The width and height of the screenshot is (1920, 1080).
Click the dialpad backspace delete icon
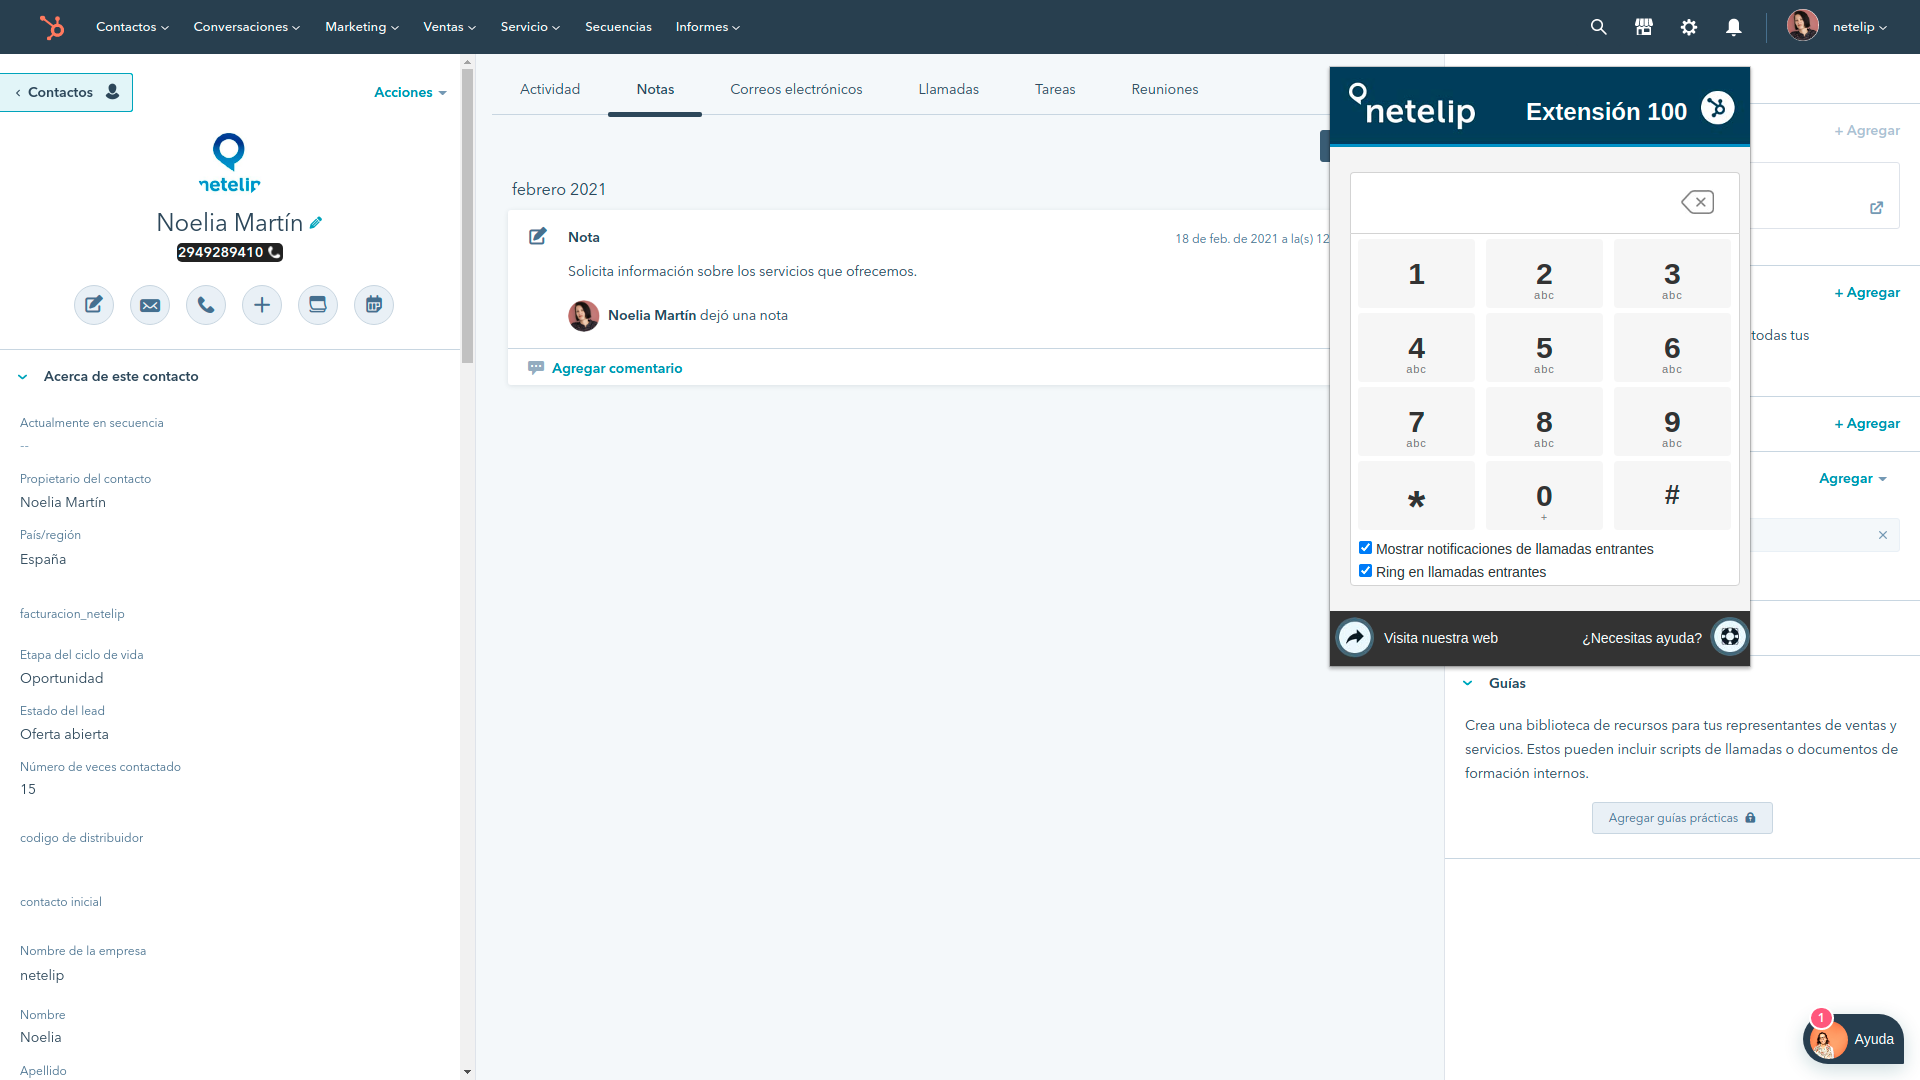[x=1698, y=202]
